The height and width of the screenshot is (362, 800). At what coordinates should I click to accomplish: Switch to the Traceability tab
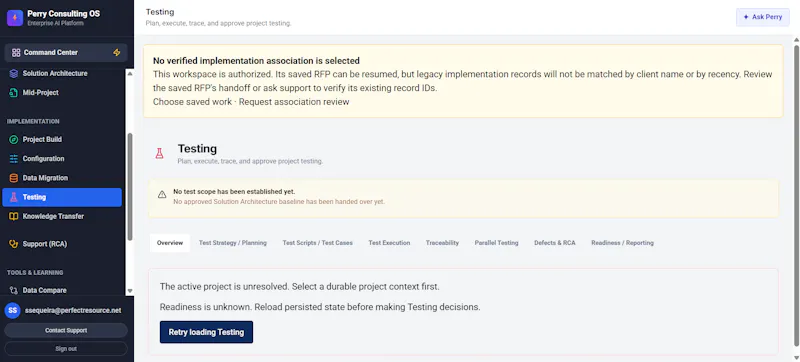click(x=442, y=243)
